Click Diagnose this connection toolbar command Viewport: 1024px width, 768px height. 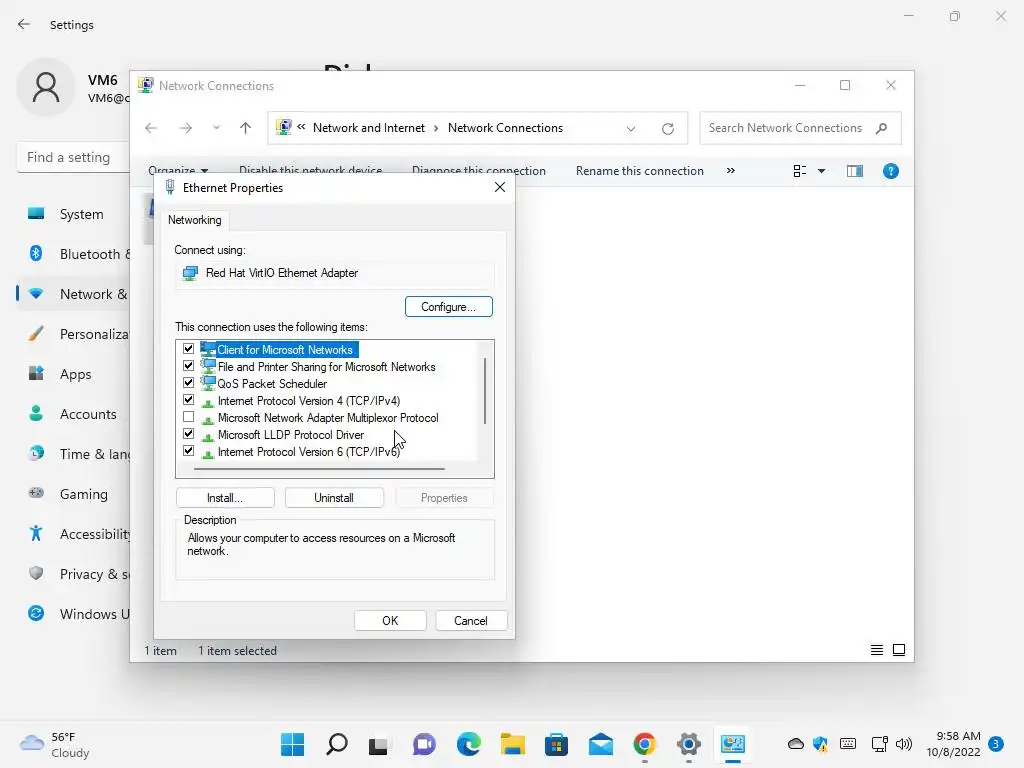coord(479,171)
